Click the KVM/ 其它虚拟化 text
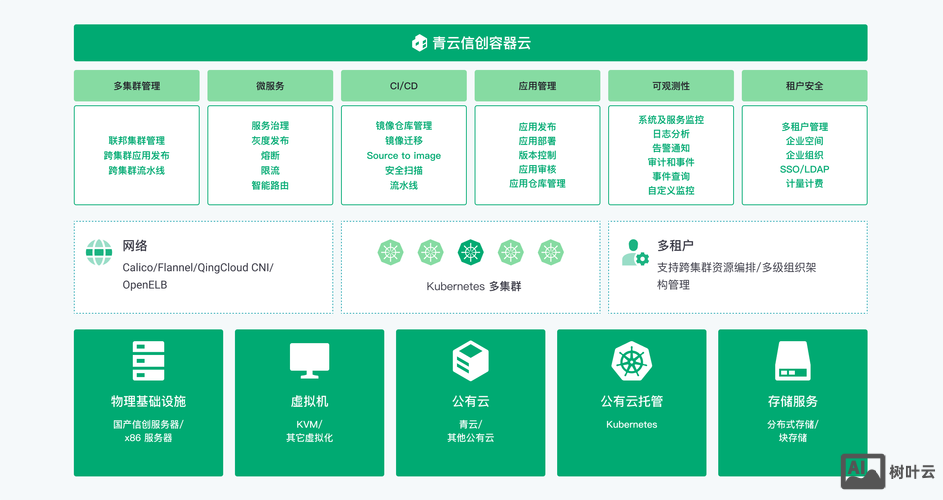The image size is (943, 500). coord(310,431)
